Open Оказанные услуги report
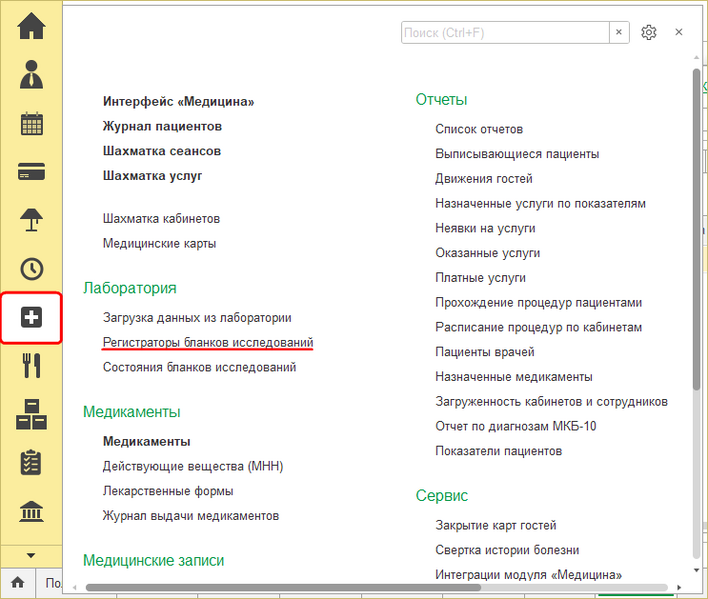 (x=487, y=253)
